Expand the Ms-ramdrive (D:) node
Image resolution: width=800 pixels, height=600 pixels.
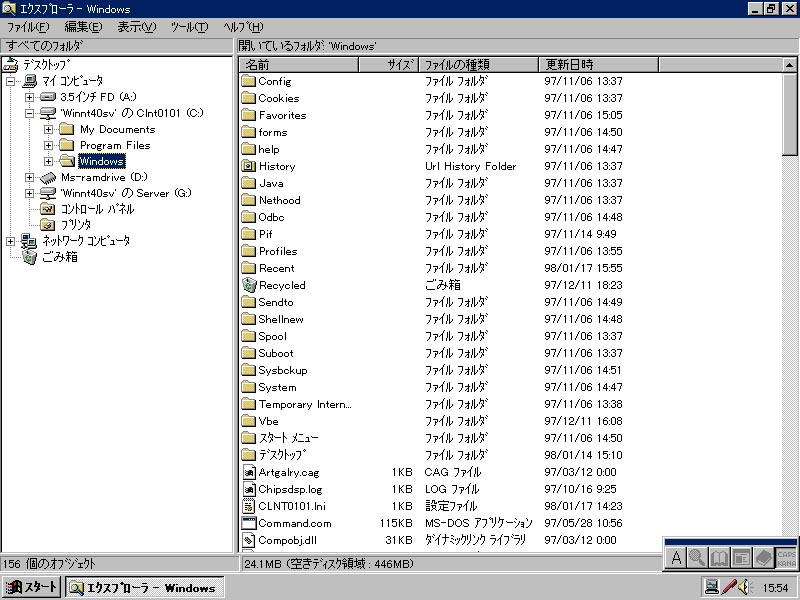(30, 178)
